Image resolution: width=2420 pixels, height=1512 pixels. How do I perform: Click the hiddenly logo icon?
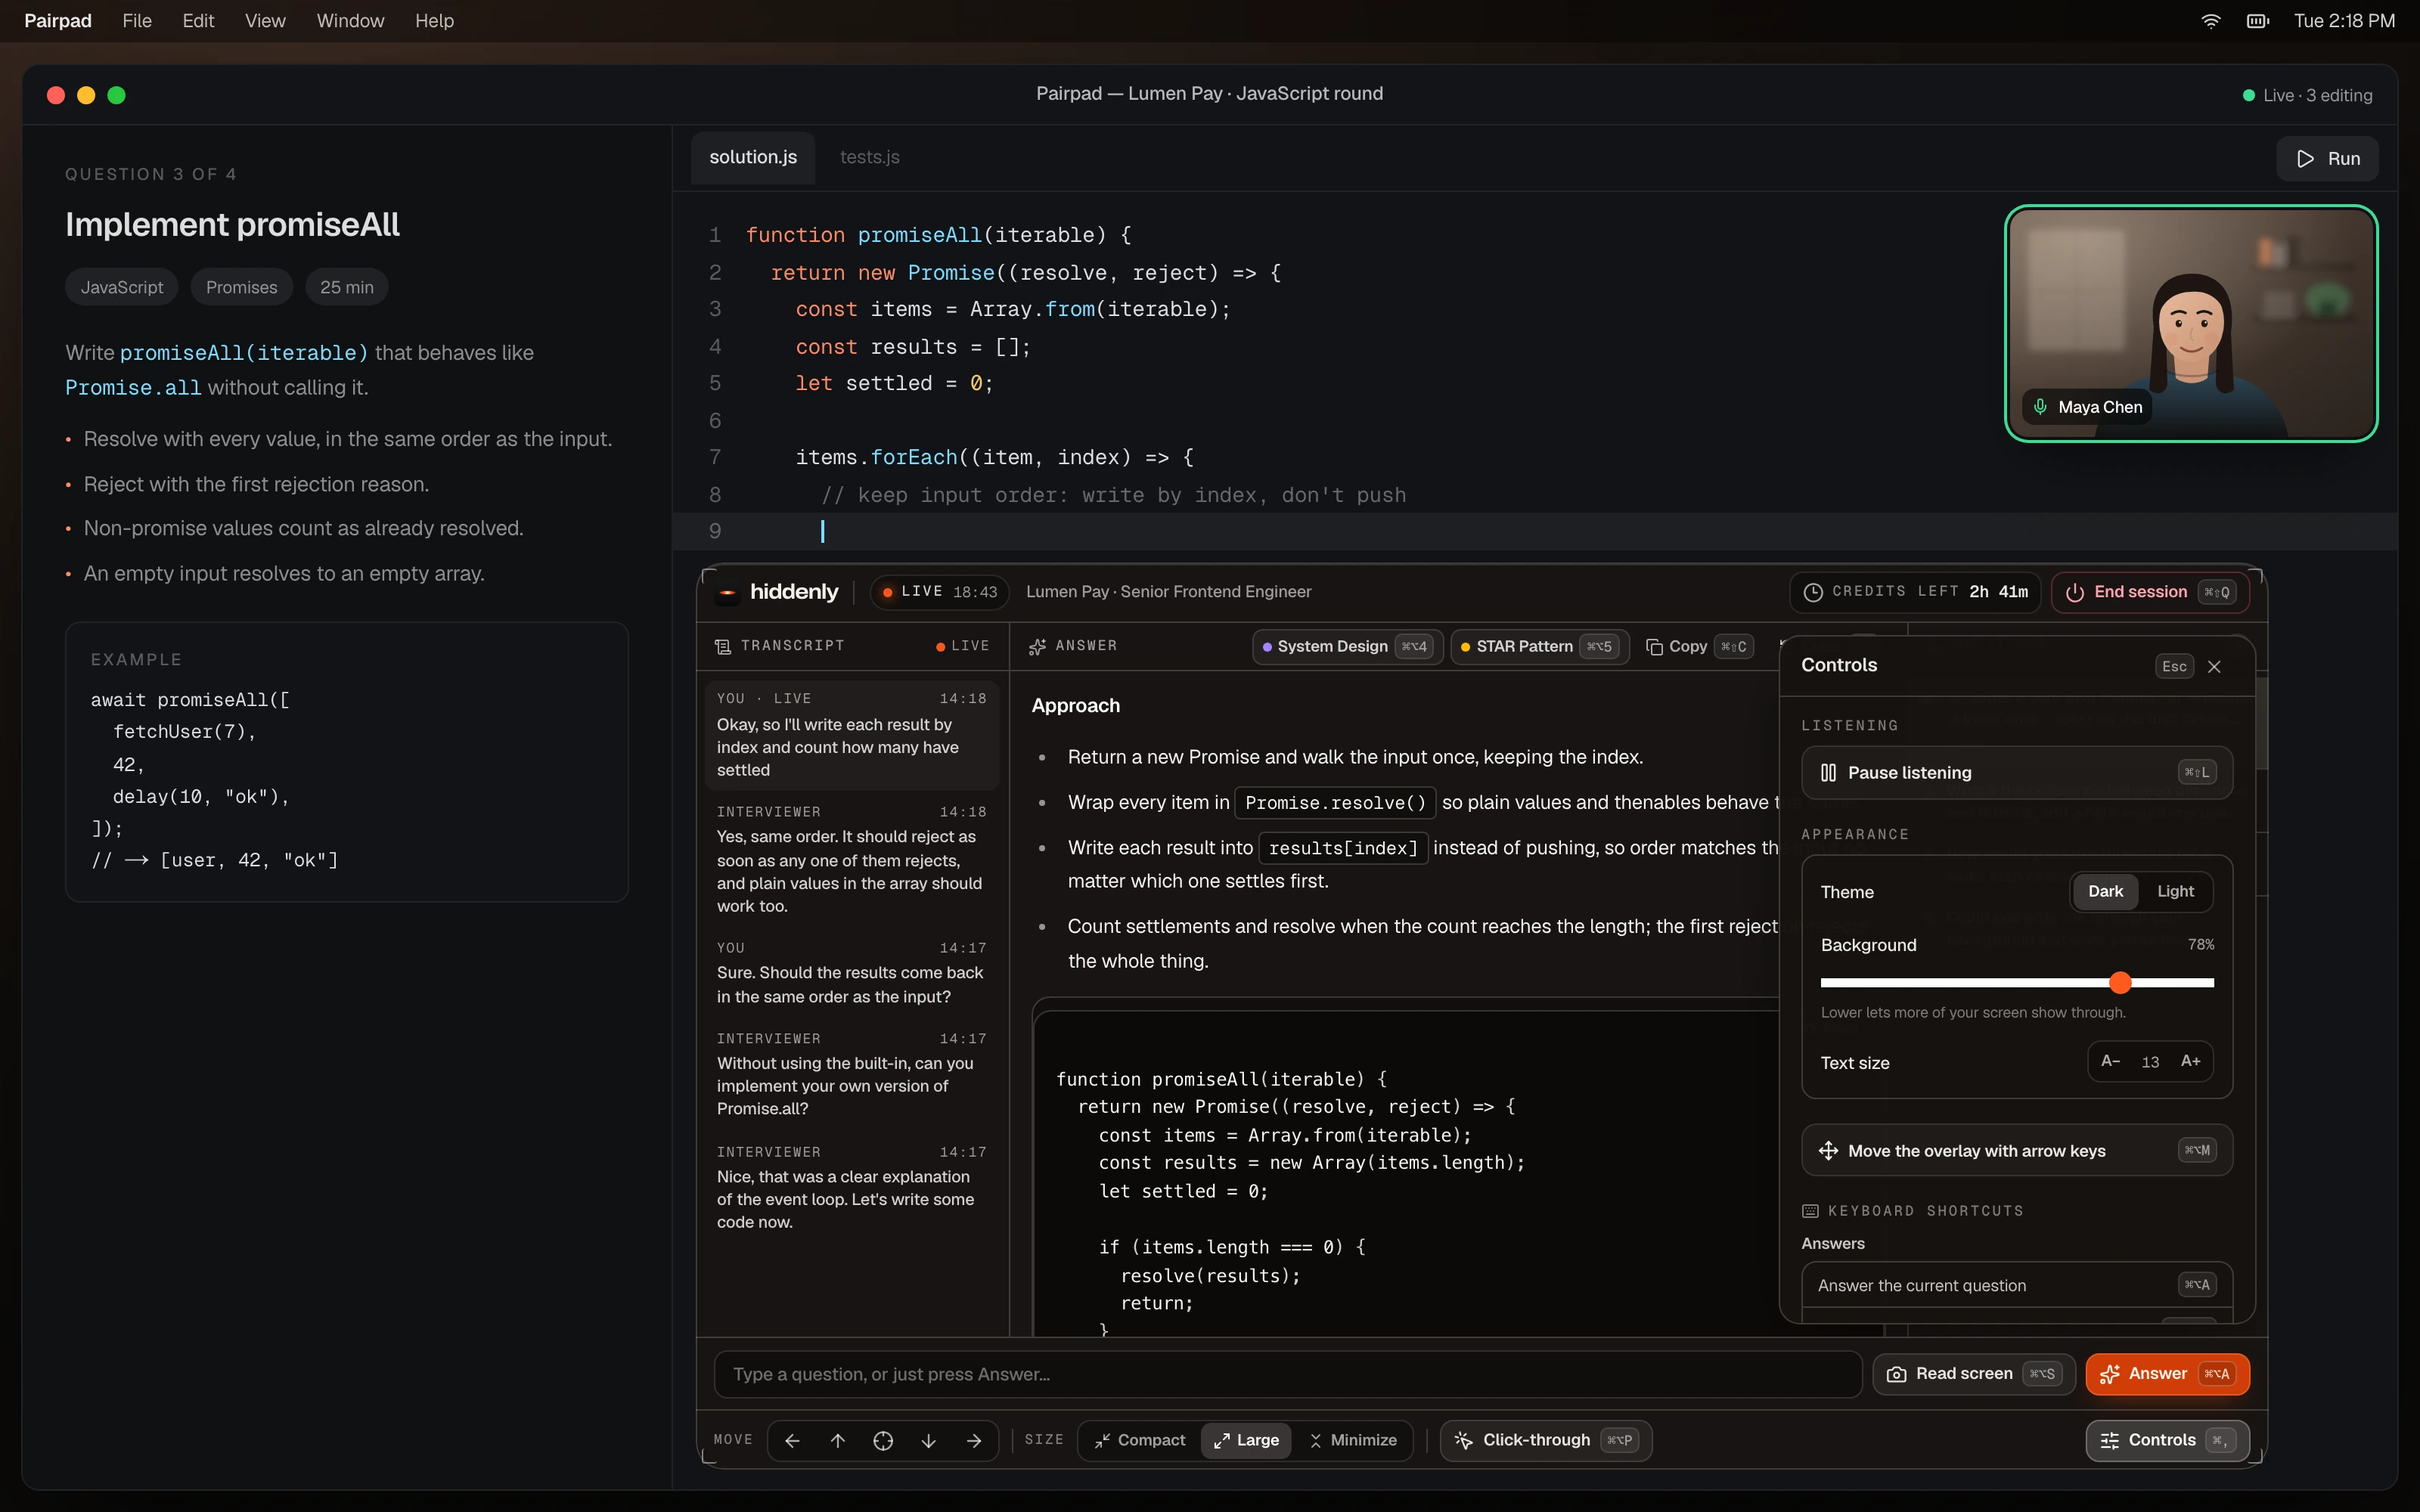tap(727, 592)
